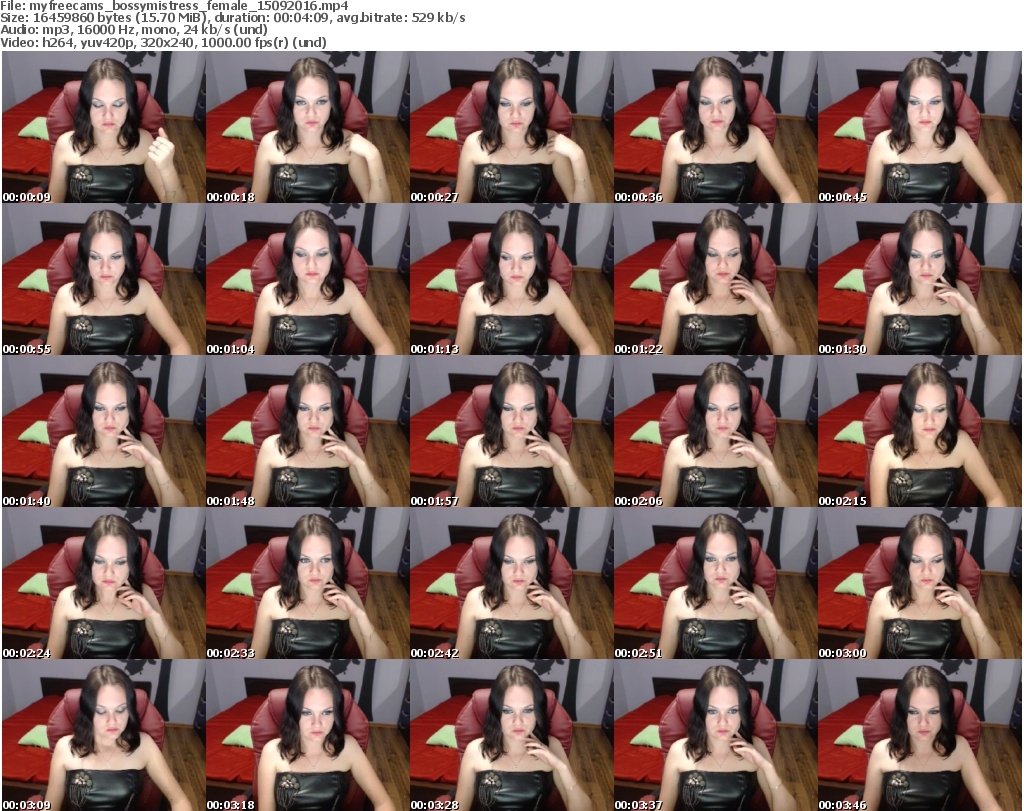This screenshot has width=1024, height=811.
Task: Open the frame at 00:01:22
Action: point(715,279)
